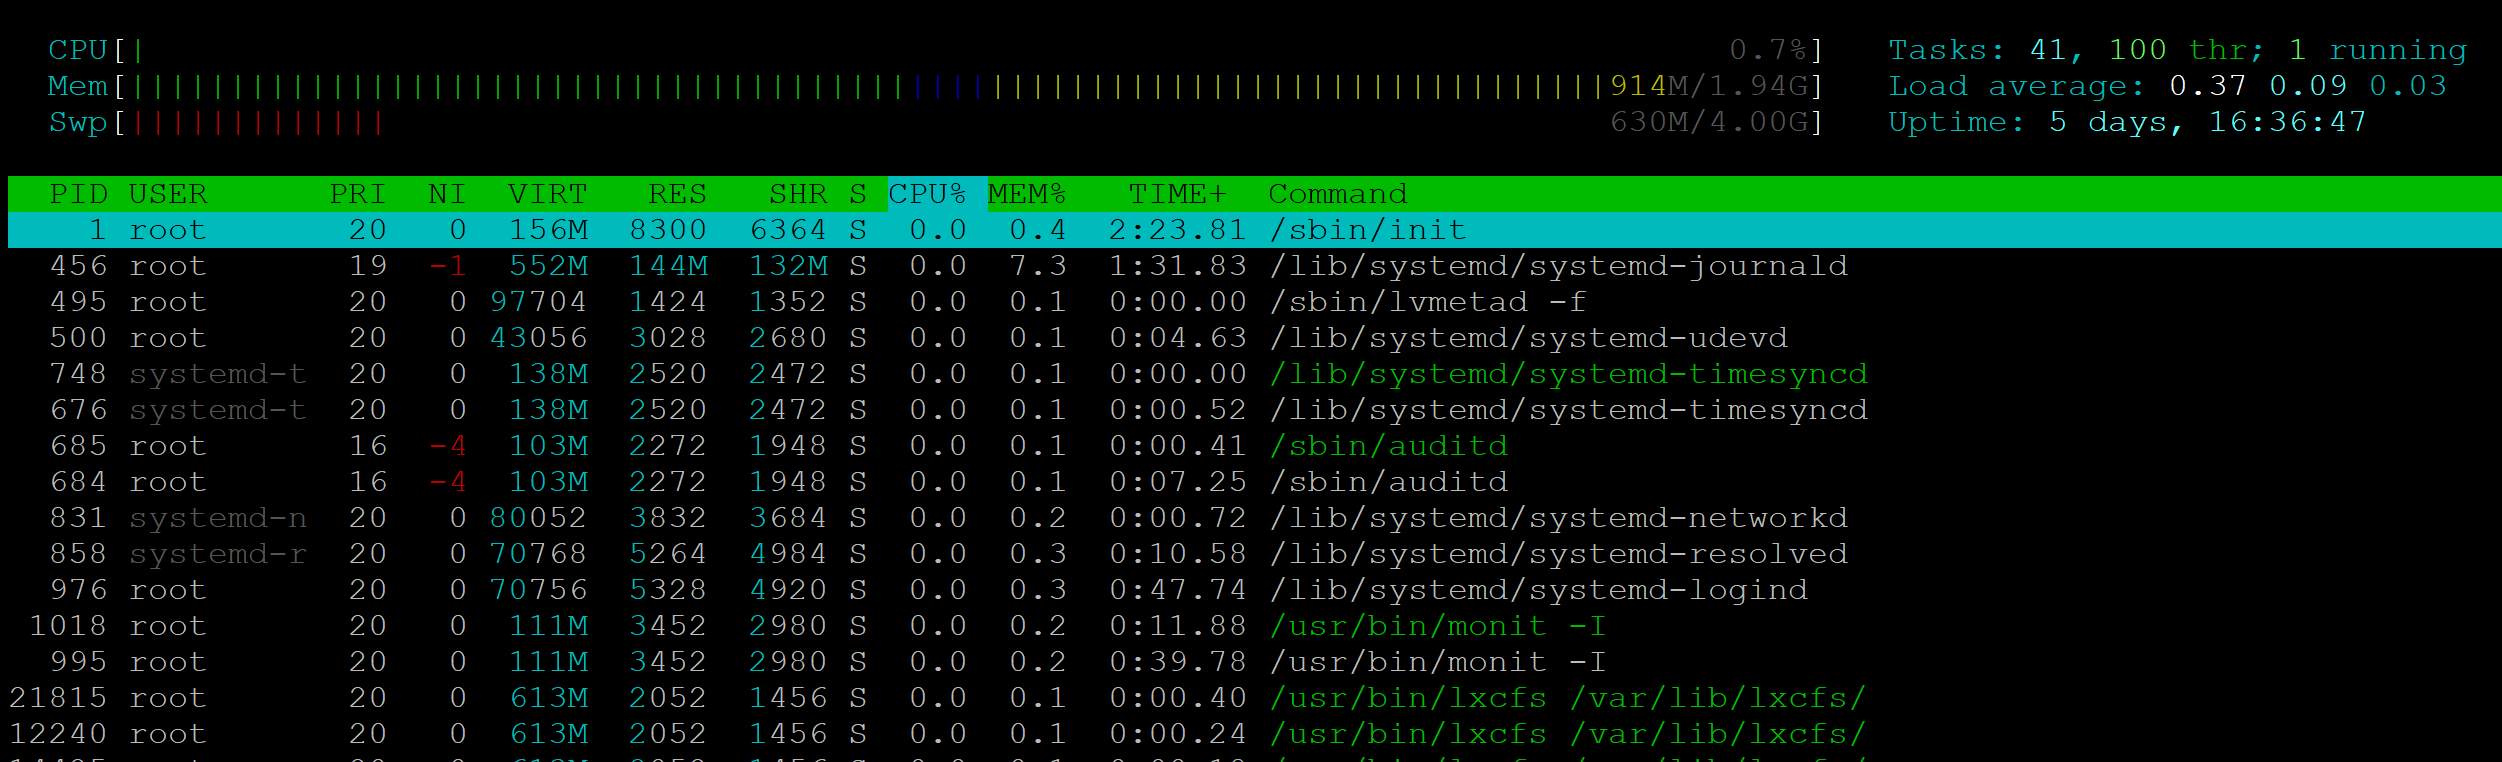2502x762 pixels.
Task: Select the /sbin/lvmetad -f process row
Action: coord(1255,302)
